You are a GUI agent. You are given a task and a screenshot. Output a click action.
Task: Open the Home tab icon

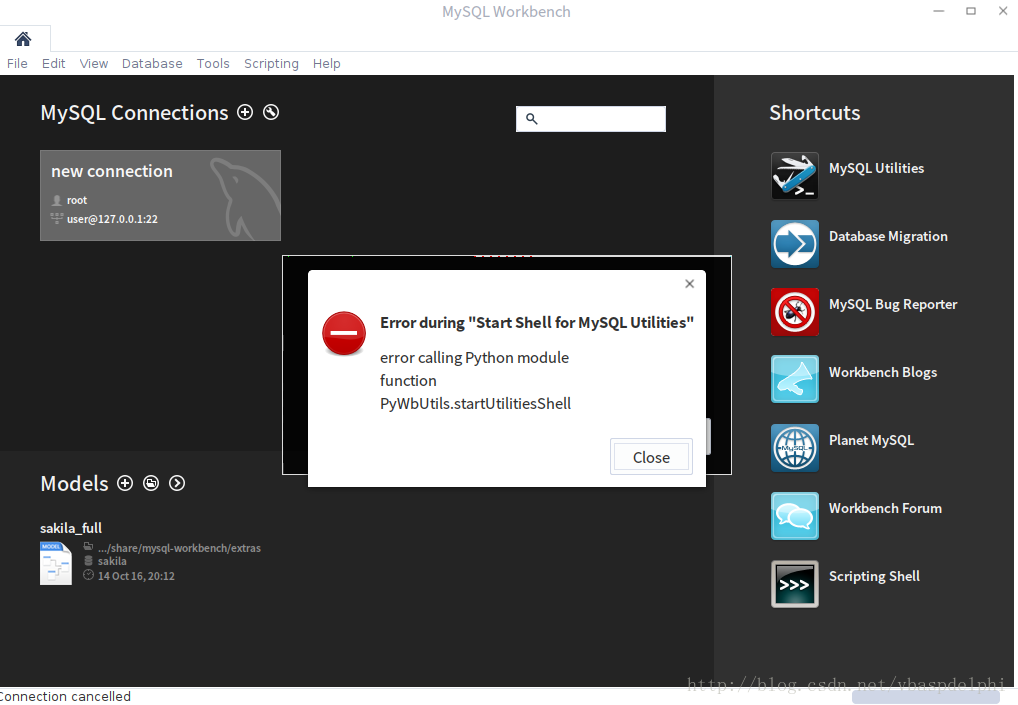click(23, 39)
